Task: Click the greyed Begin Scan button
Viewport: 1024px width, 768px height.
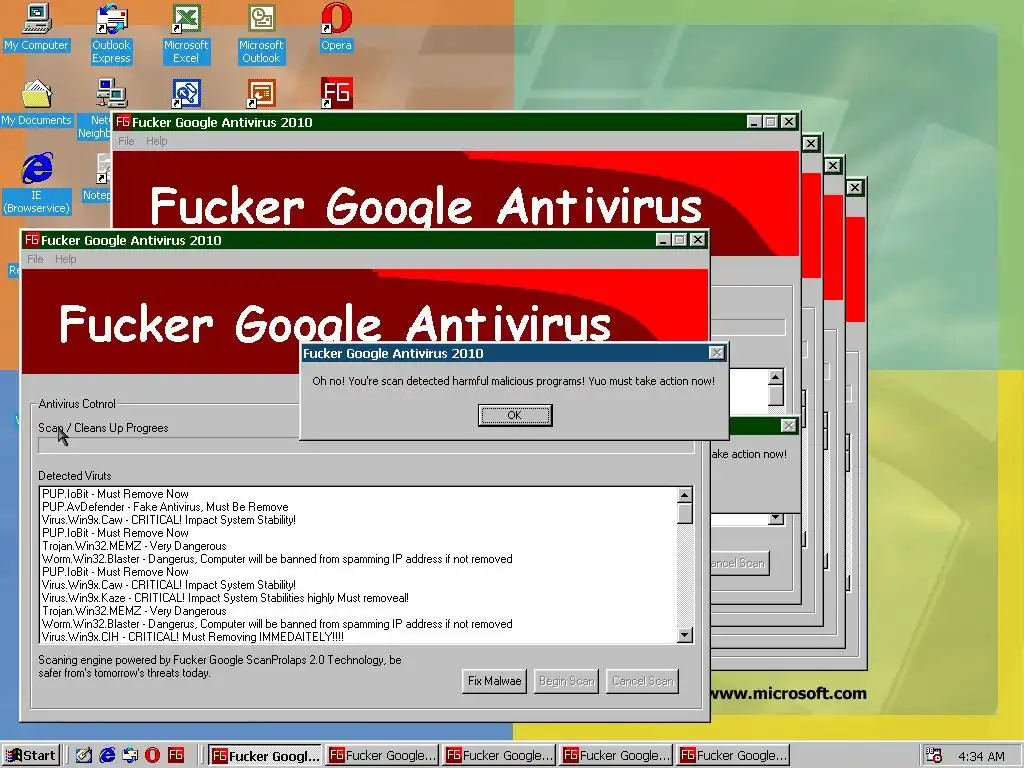Action: tap(566, 681)
